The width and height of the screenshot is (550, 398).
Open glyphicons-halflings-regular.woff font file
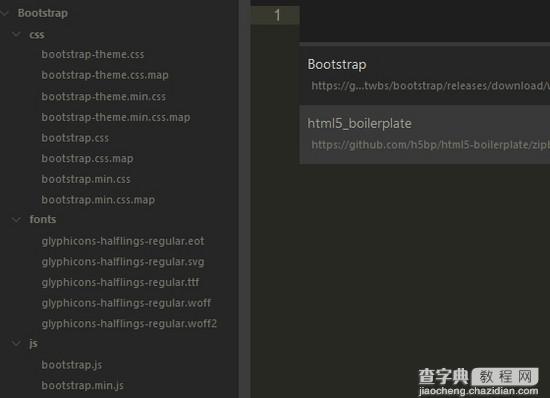(126, 303)
